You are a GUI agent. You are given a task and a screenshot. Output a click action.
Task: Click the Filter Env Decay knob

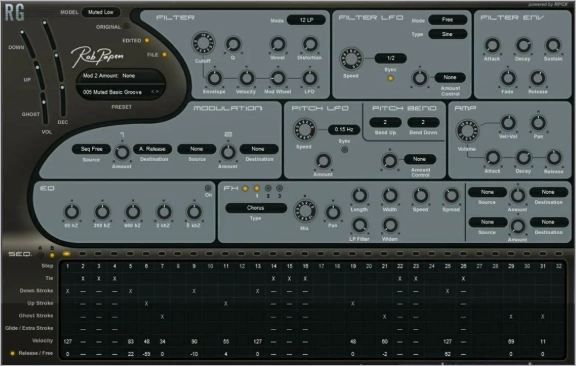[x=523, y=45]
